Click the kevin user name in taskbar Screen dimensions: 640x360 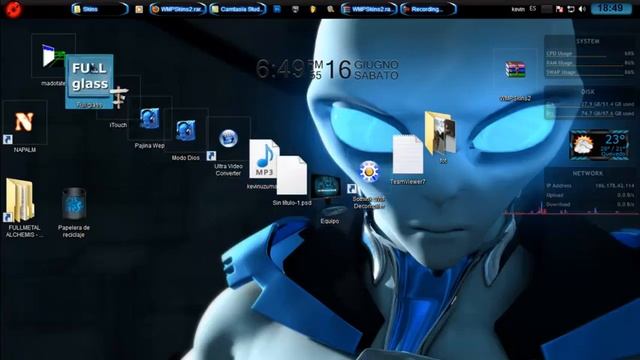(x=518, y=9)
